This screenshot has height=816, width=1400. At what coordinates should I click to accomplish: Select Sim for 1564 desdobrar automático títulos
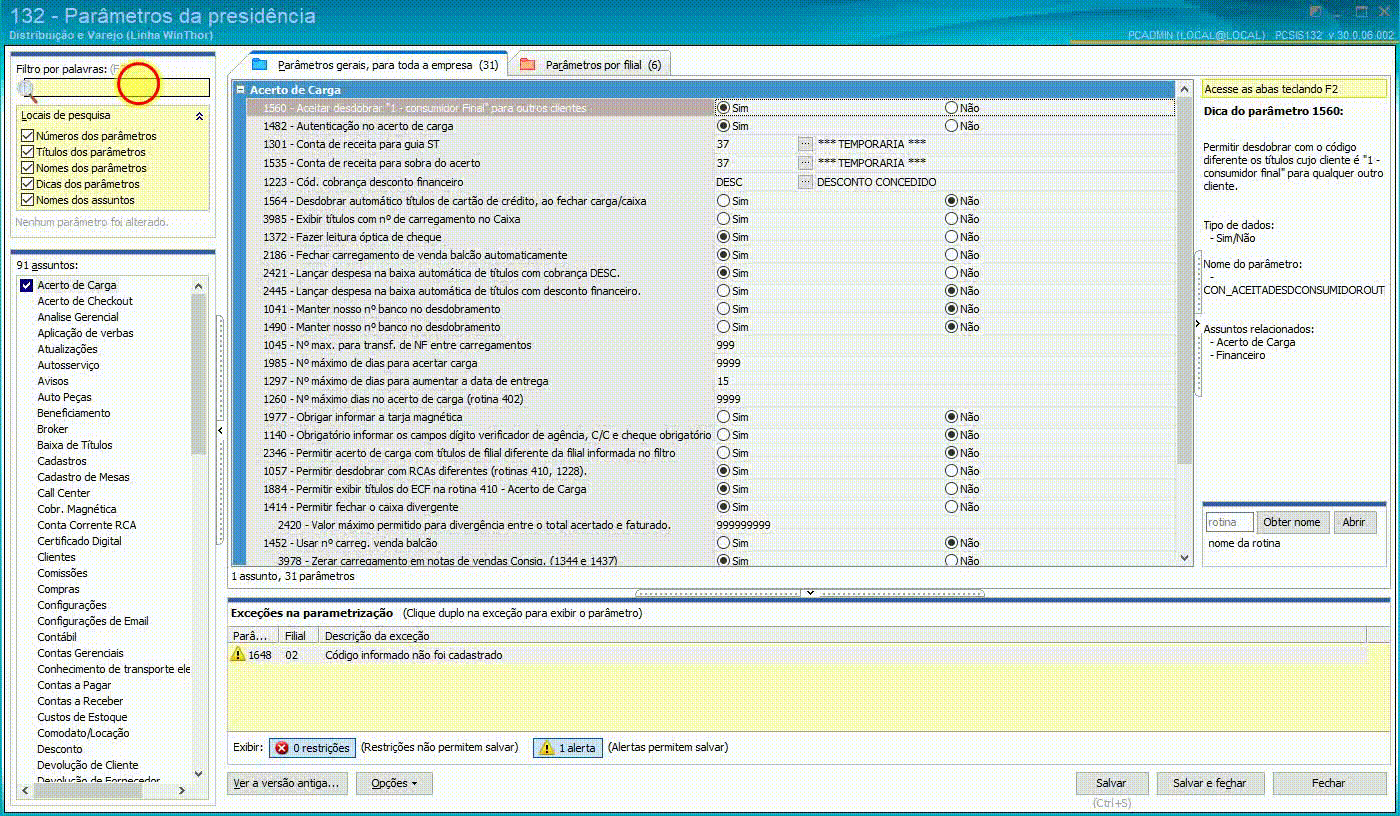click(x=723, y=201)
